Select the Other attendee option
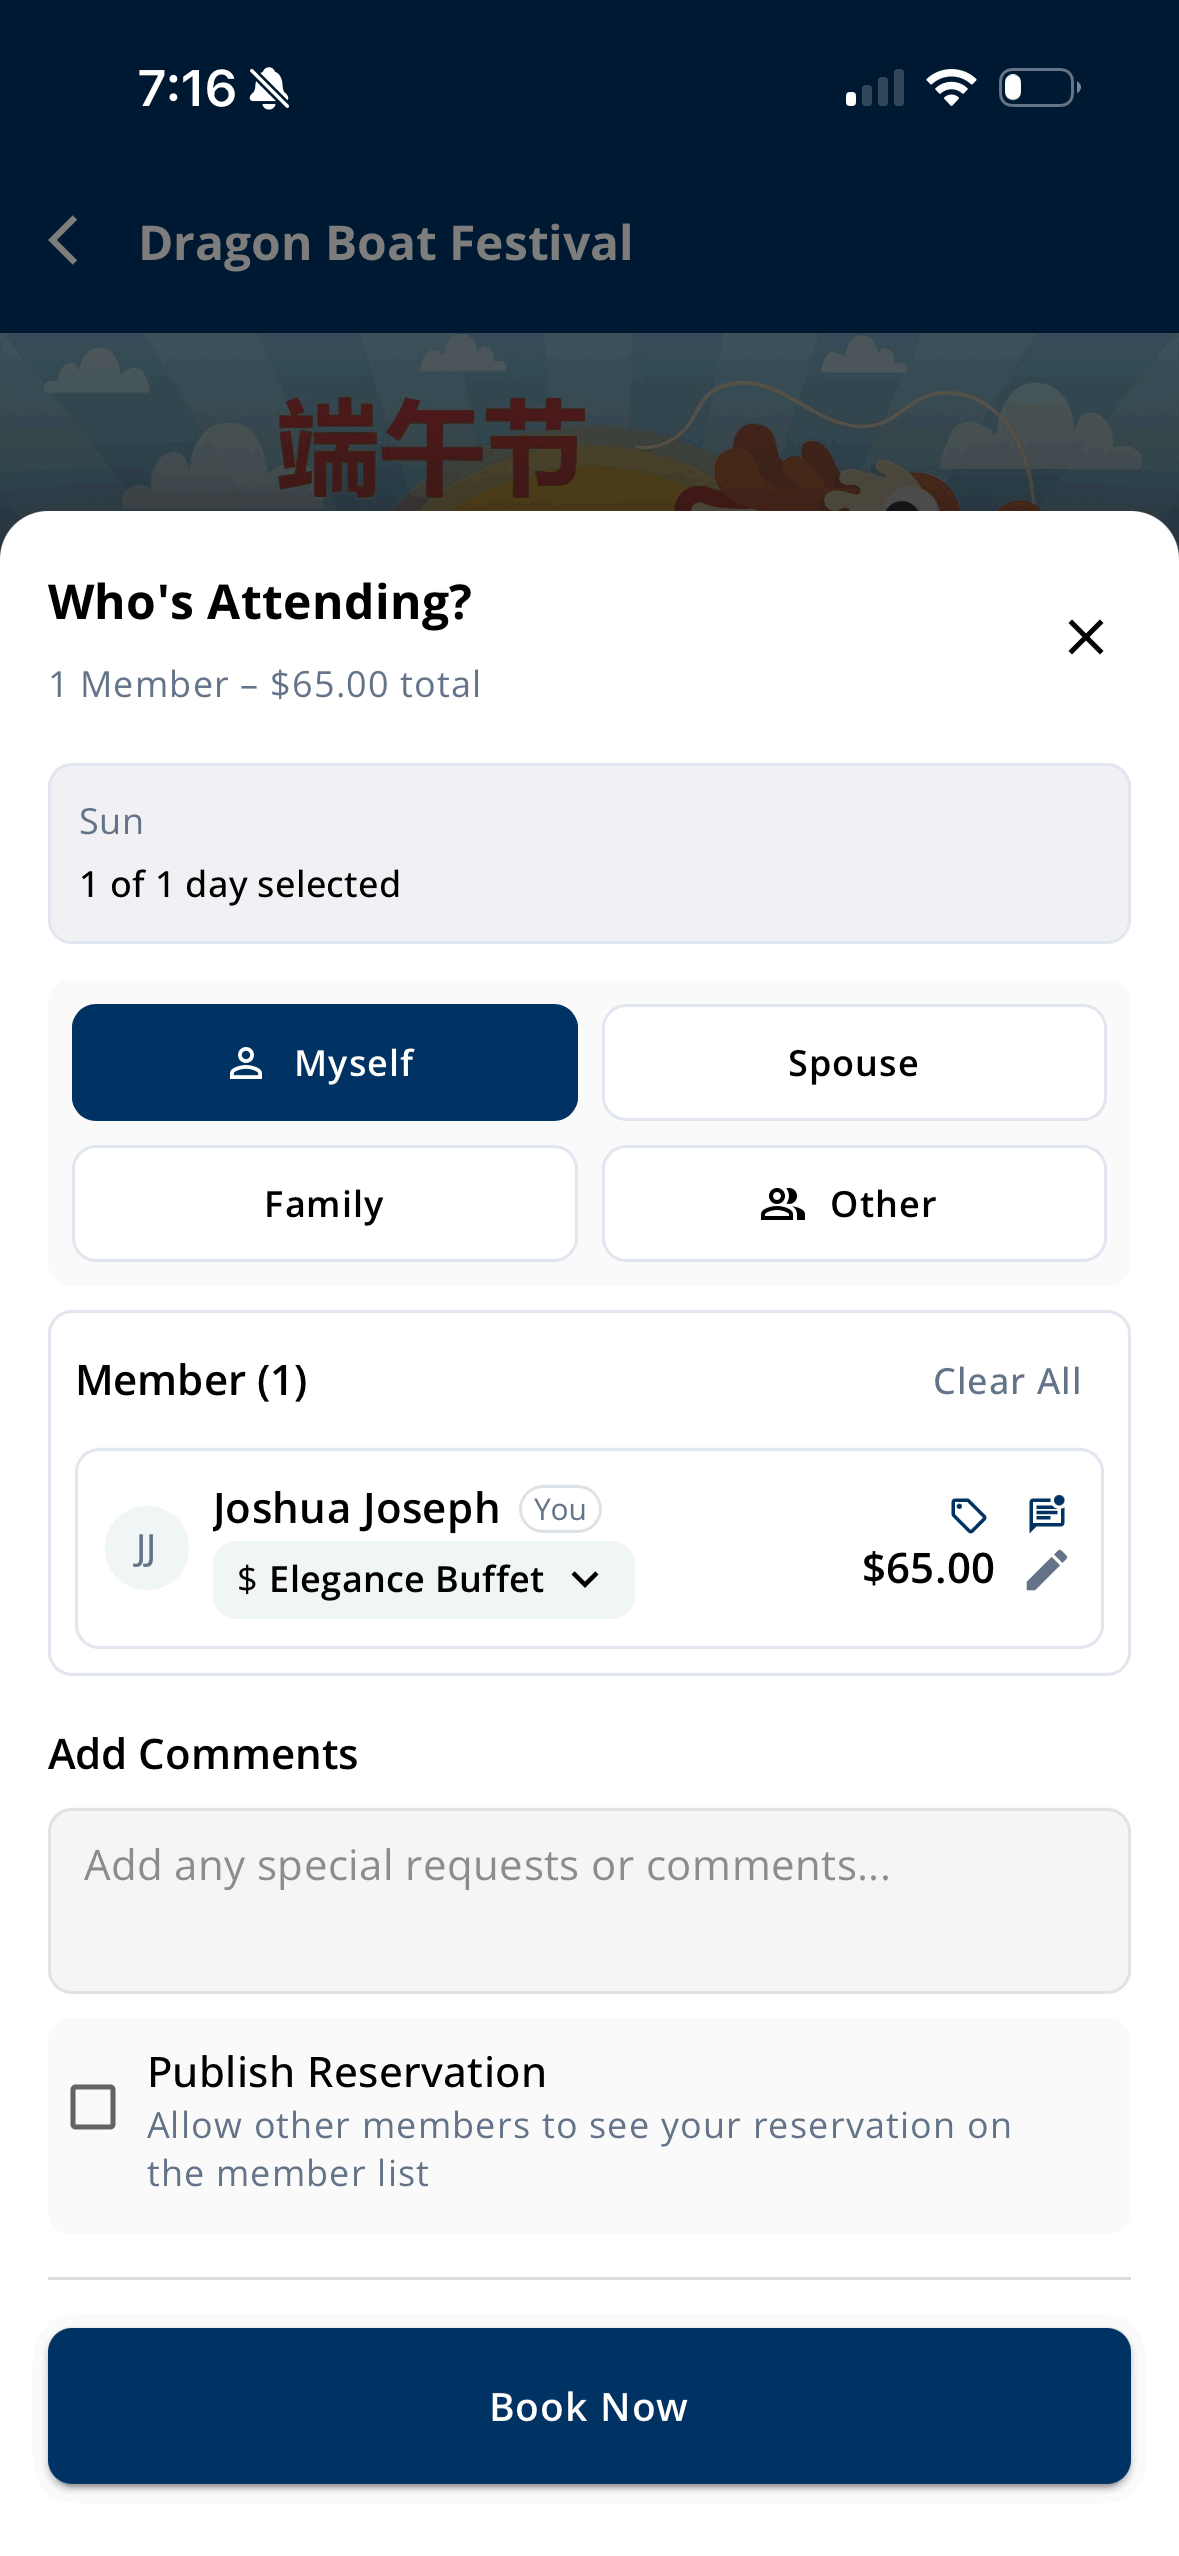This screenshot has height=2556, width=1179. [854, 1203]
